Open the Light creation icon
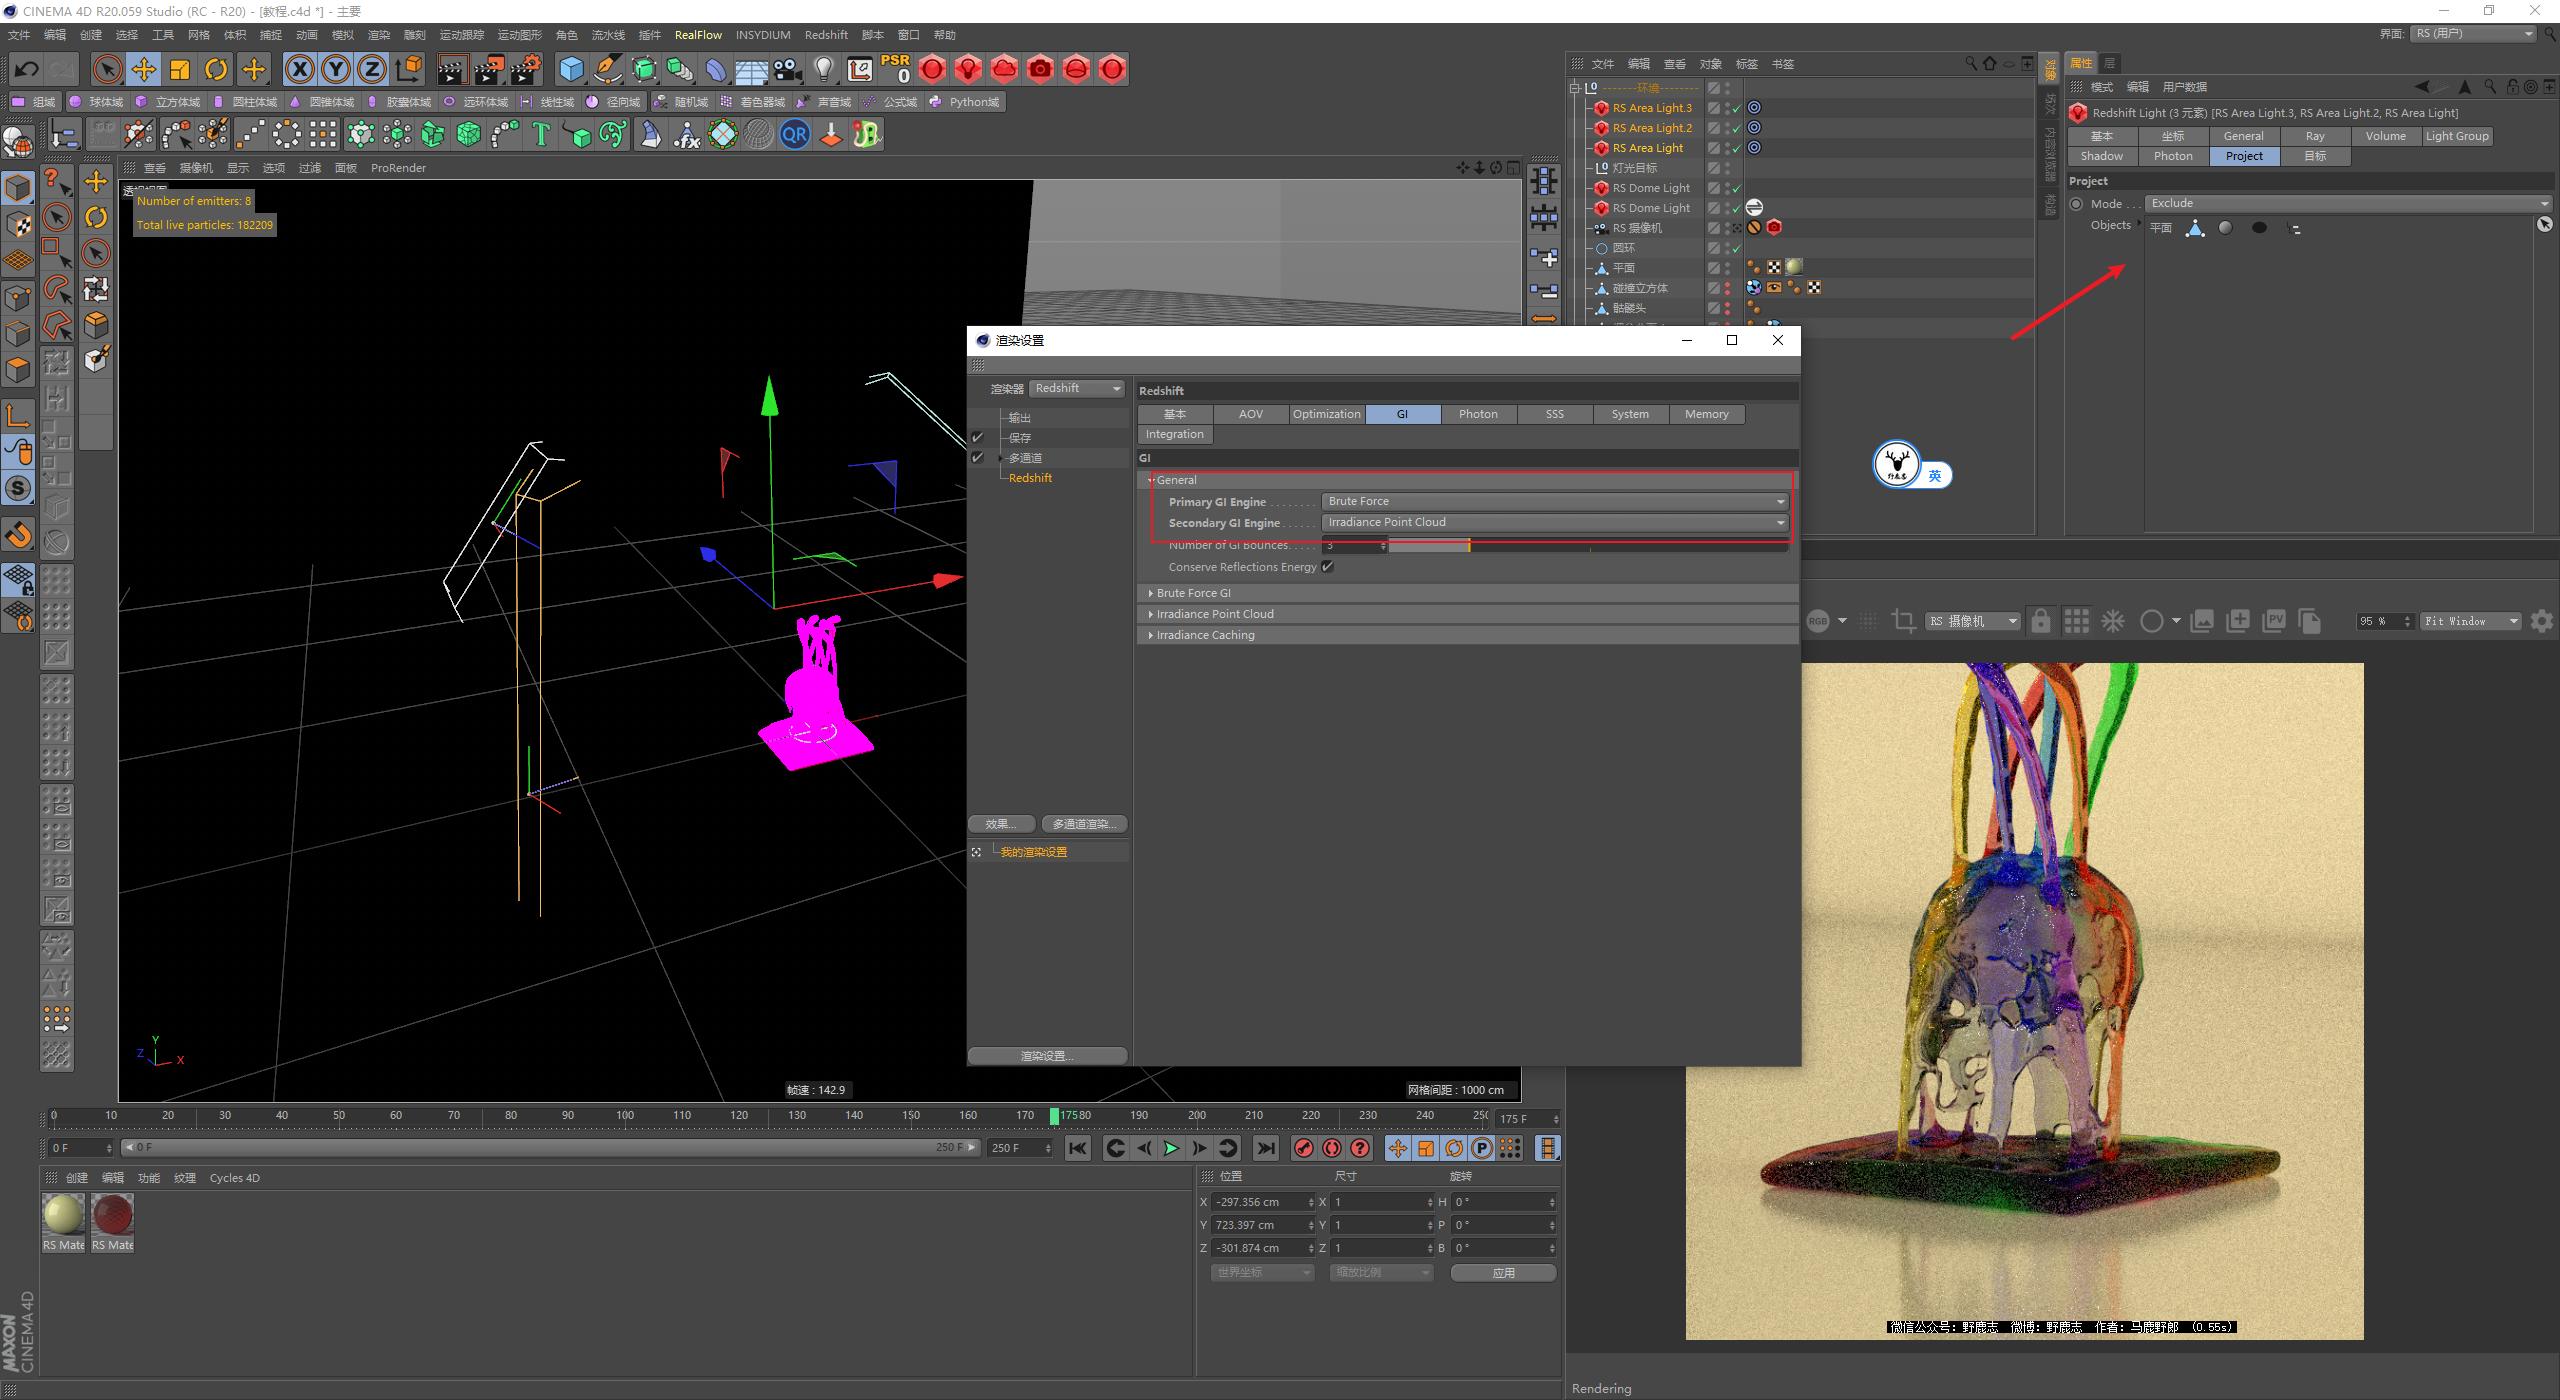 pyautogui.click(x=824, y=69)
